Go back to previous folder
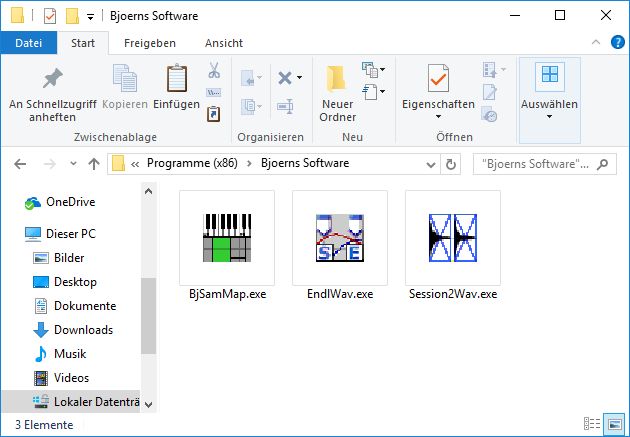This screenshot has height=437, width=630. point(20,164)
